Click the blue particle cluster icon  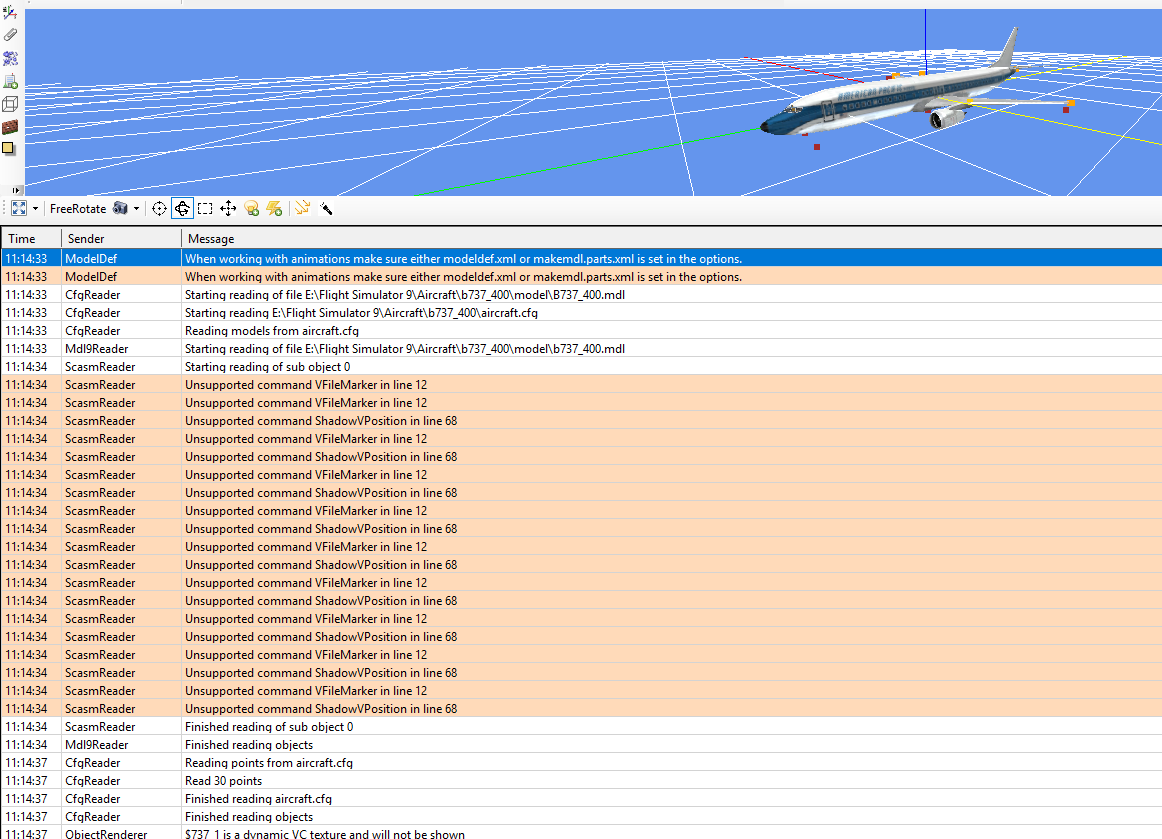(10, 58)
